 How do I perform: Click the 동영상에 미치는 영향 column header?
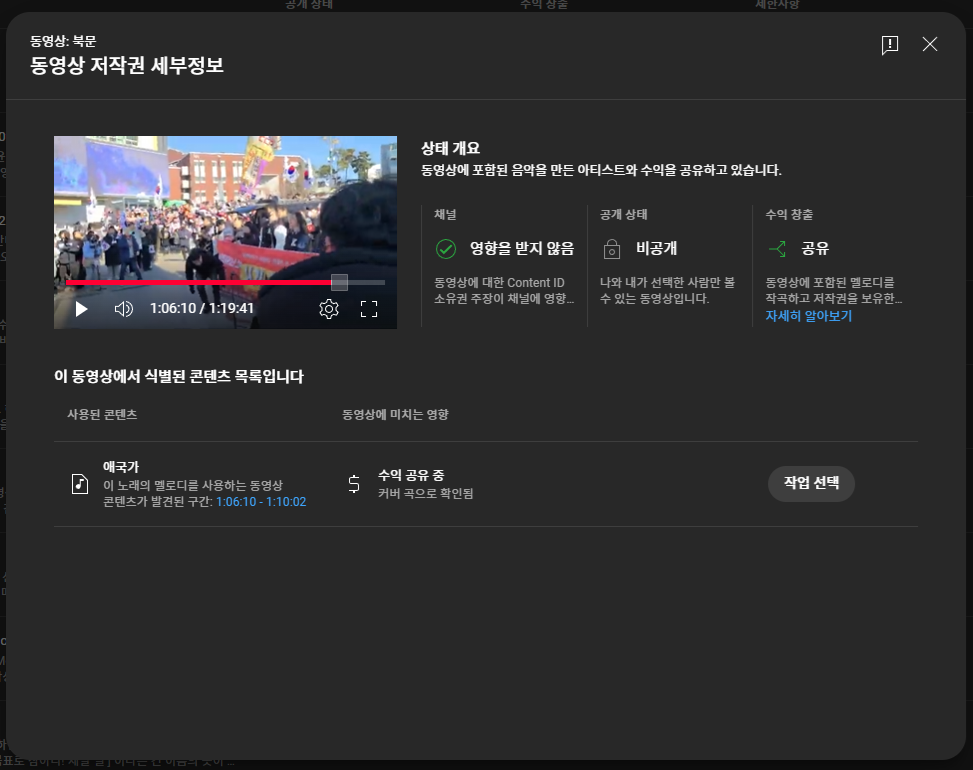point(395,414)
